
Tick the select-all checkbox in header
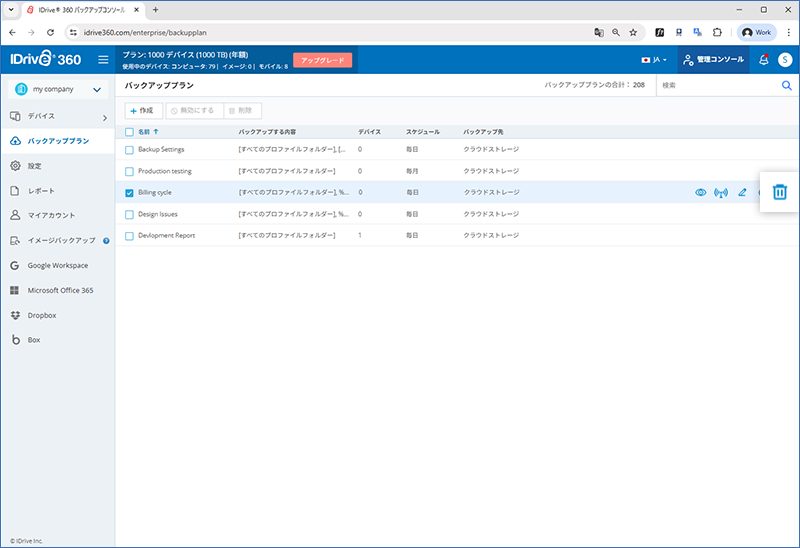point(129,131)
